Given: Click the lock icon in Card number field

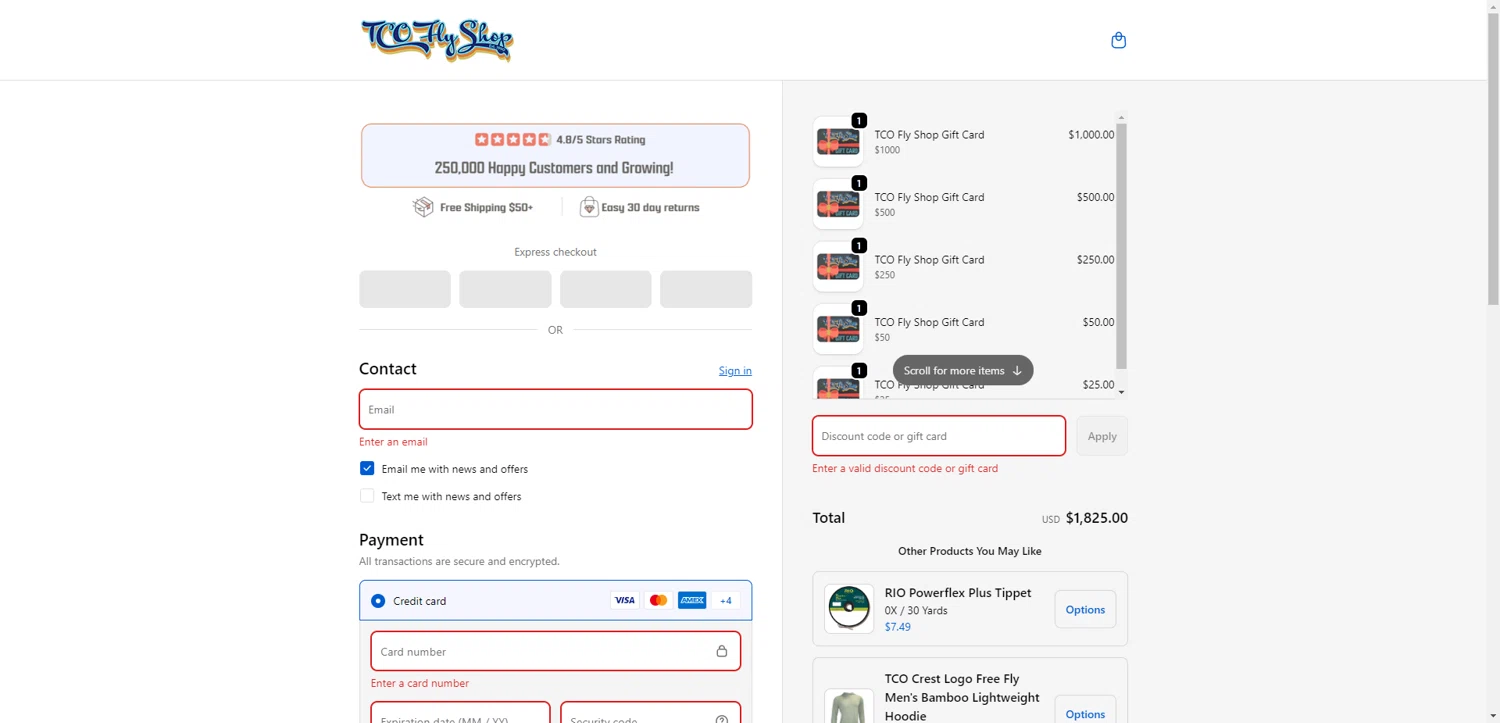Looking at the screenshot, I should point(721,651).
